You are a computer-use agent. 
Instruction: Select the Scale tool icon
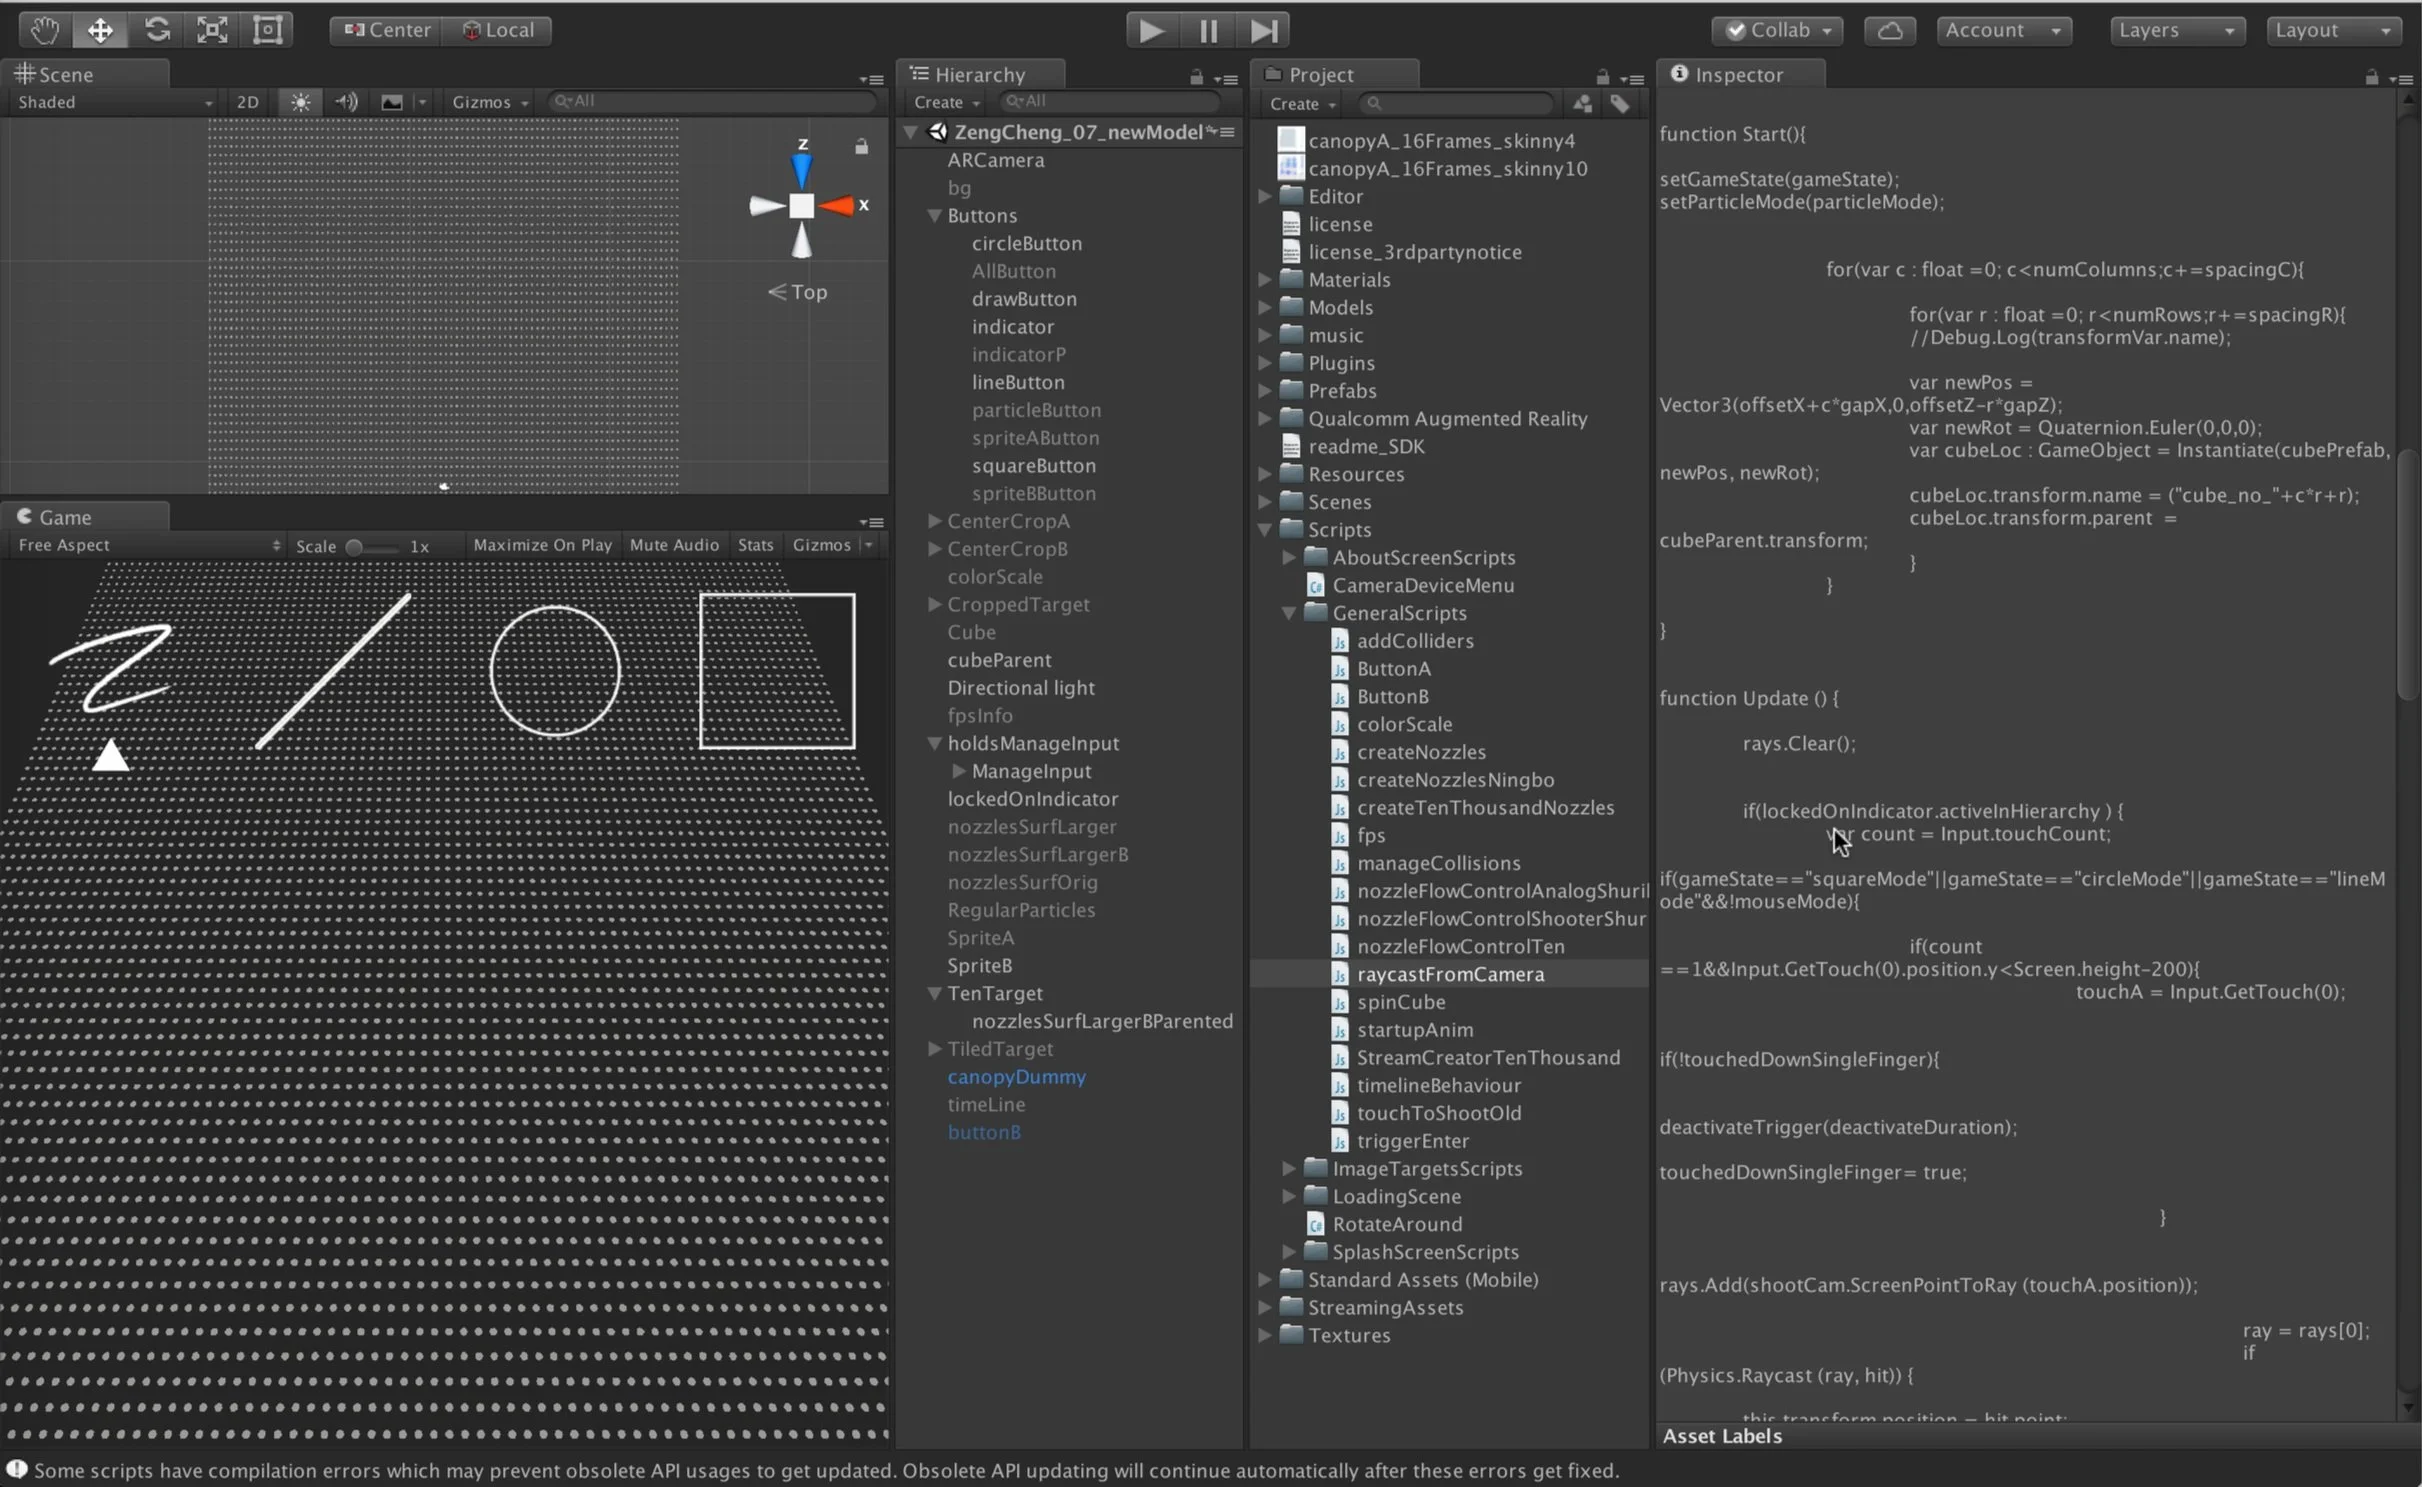coord(212,30)
